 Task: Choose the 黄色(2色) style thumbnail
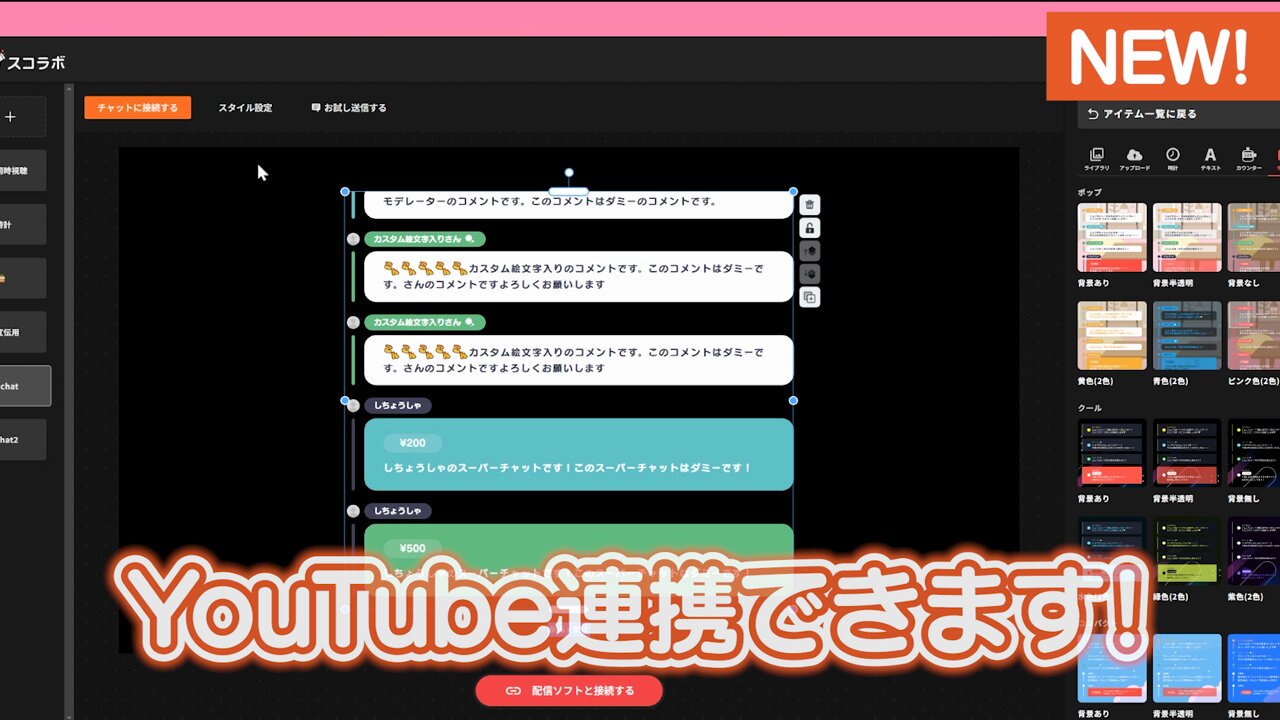tap(1112, 336)
